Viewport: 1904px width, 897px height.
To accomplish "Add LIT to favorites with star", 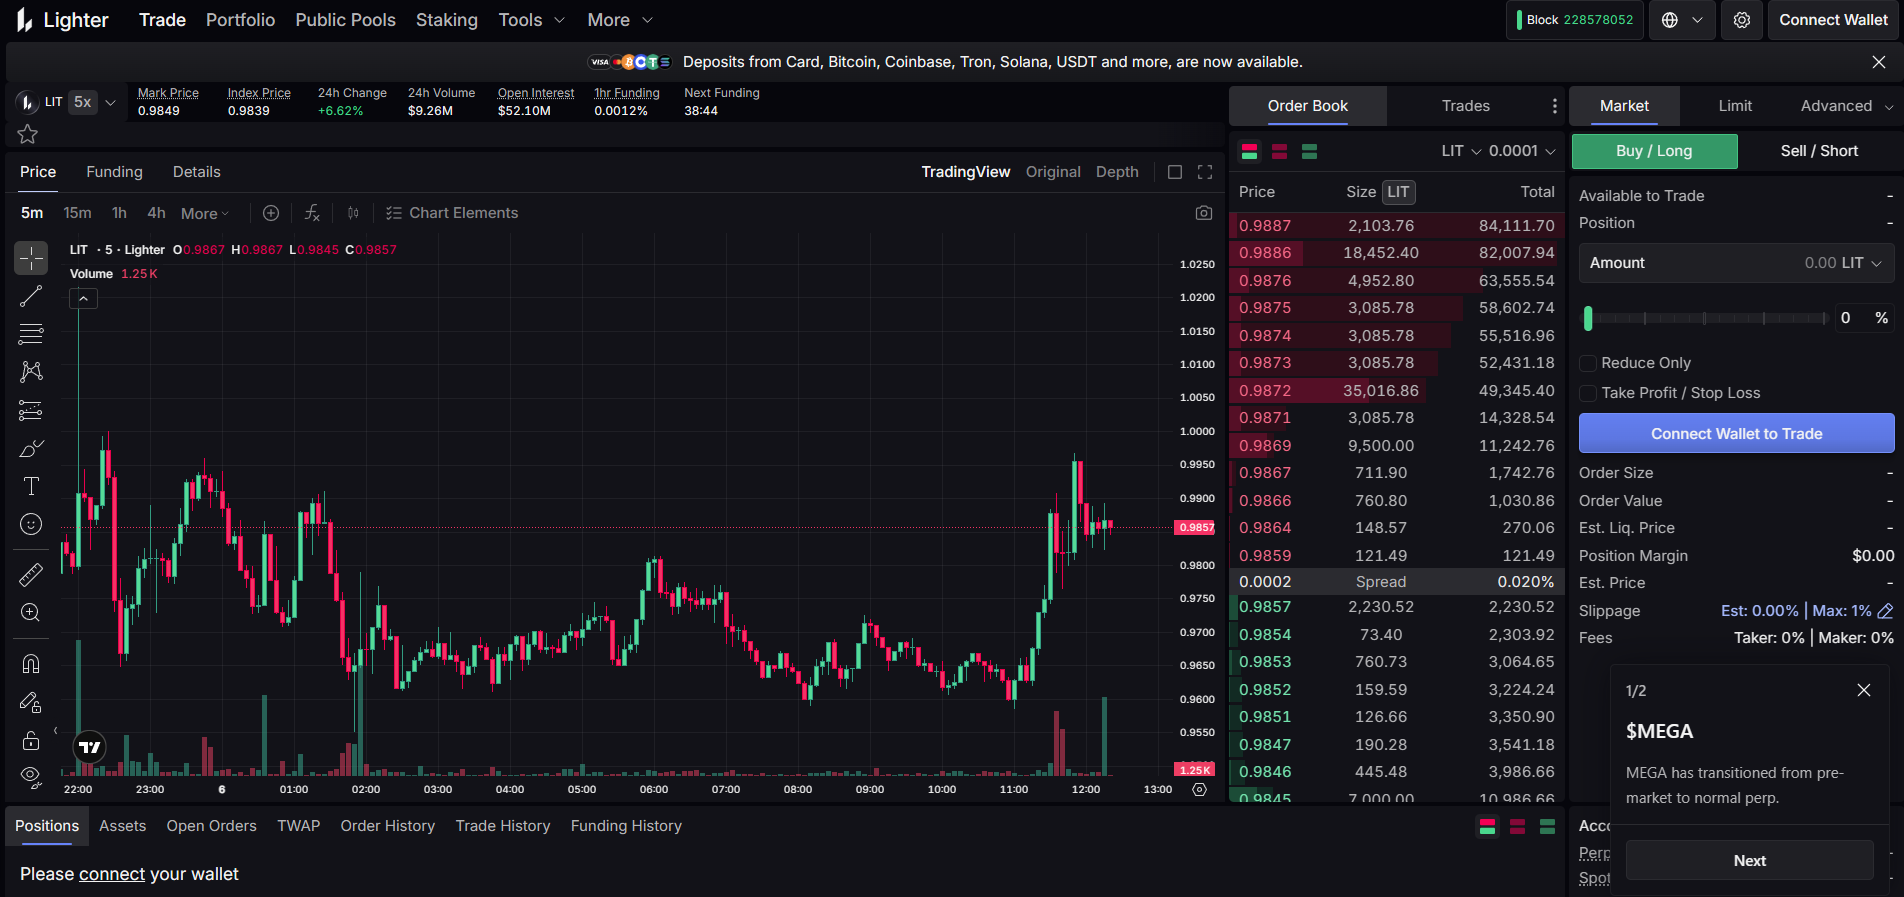I will click(x=28, y=134).
